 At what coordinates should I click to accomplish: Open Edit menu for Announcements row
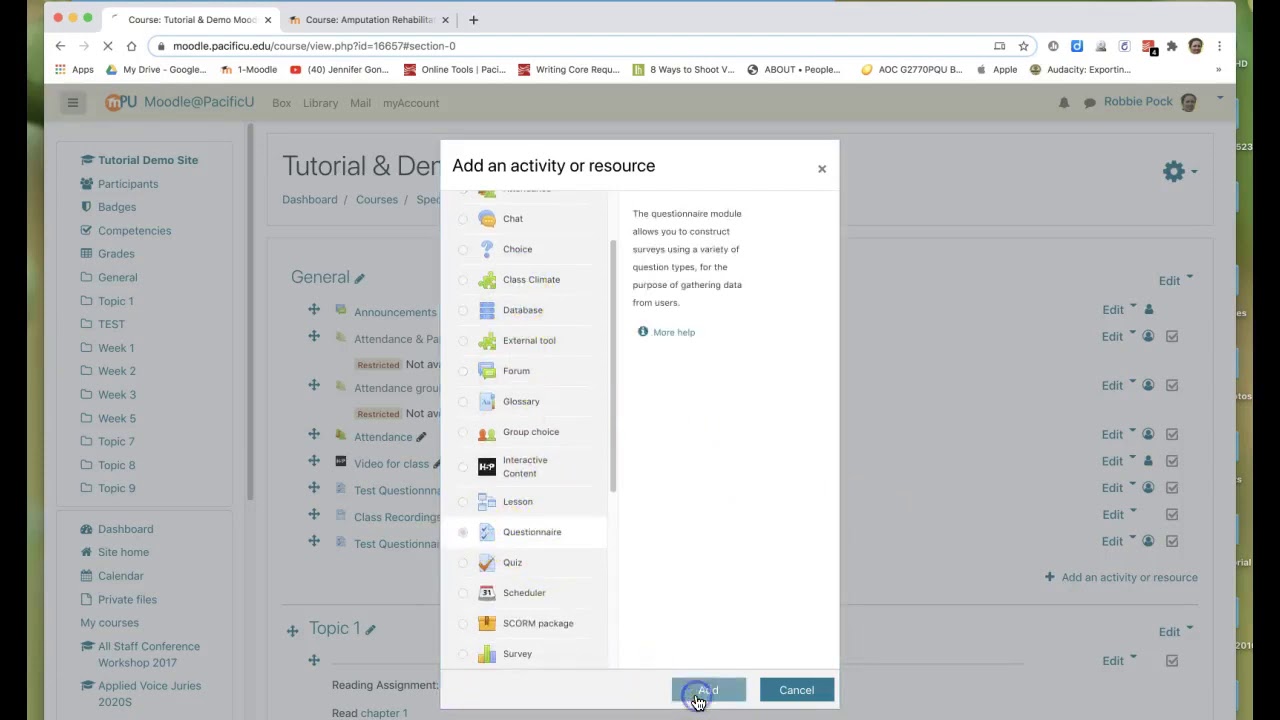point(1119,310)
